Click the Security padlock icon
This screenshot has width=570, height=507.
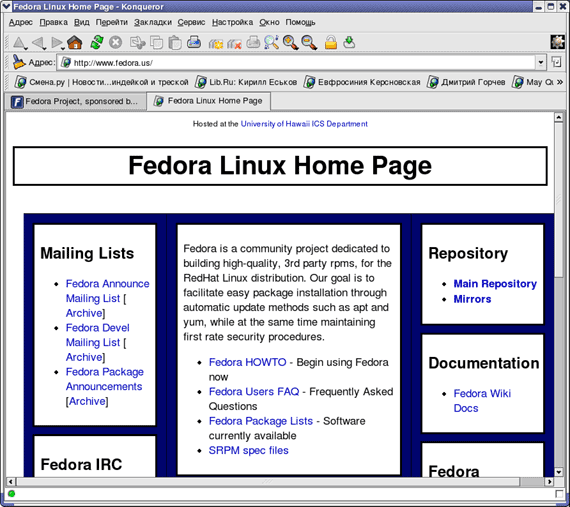click(331, 43)
